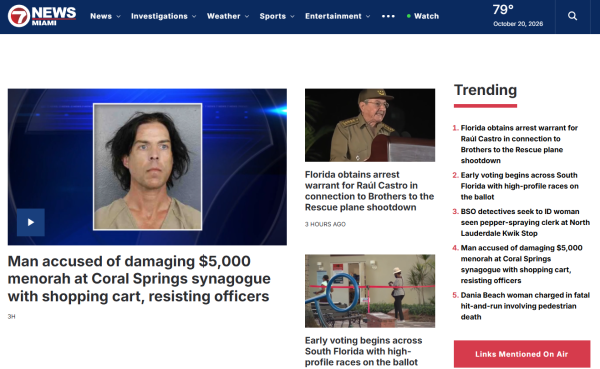Open the Entertainment menu item

pyautogui.click(x=333, y=16)
